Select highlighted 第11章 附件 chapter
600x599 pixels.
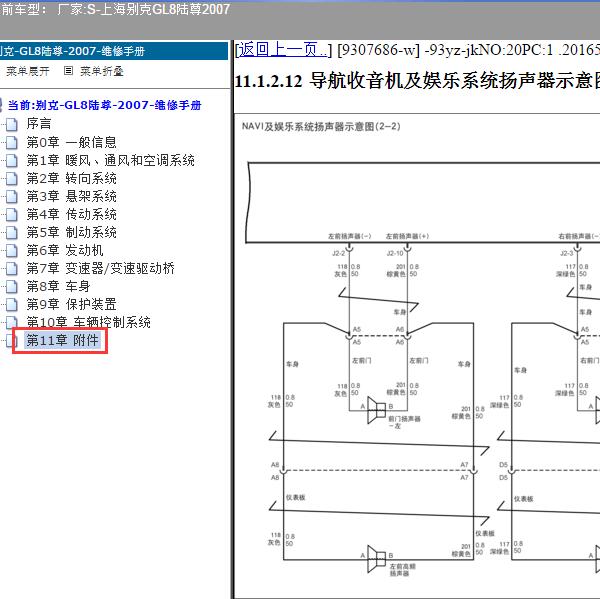[63, 340]
